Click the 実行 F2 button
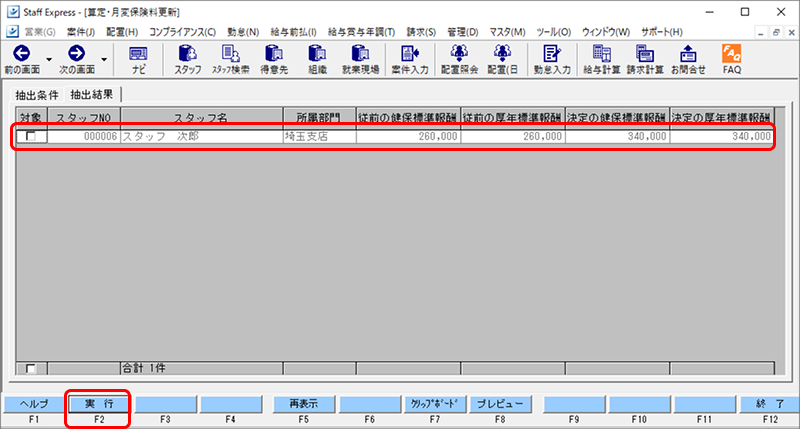This screenshot has width=800, height=429. [99, 404]
